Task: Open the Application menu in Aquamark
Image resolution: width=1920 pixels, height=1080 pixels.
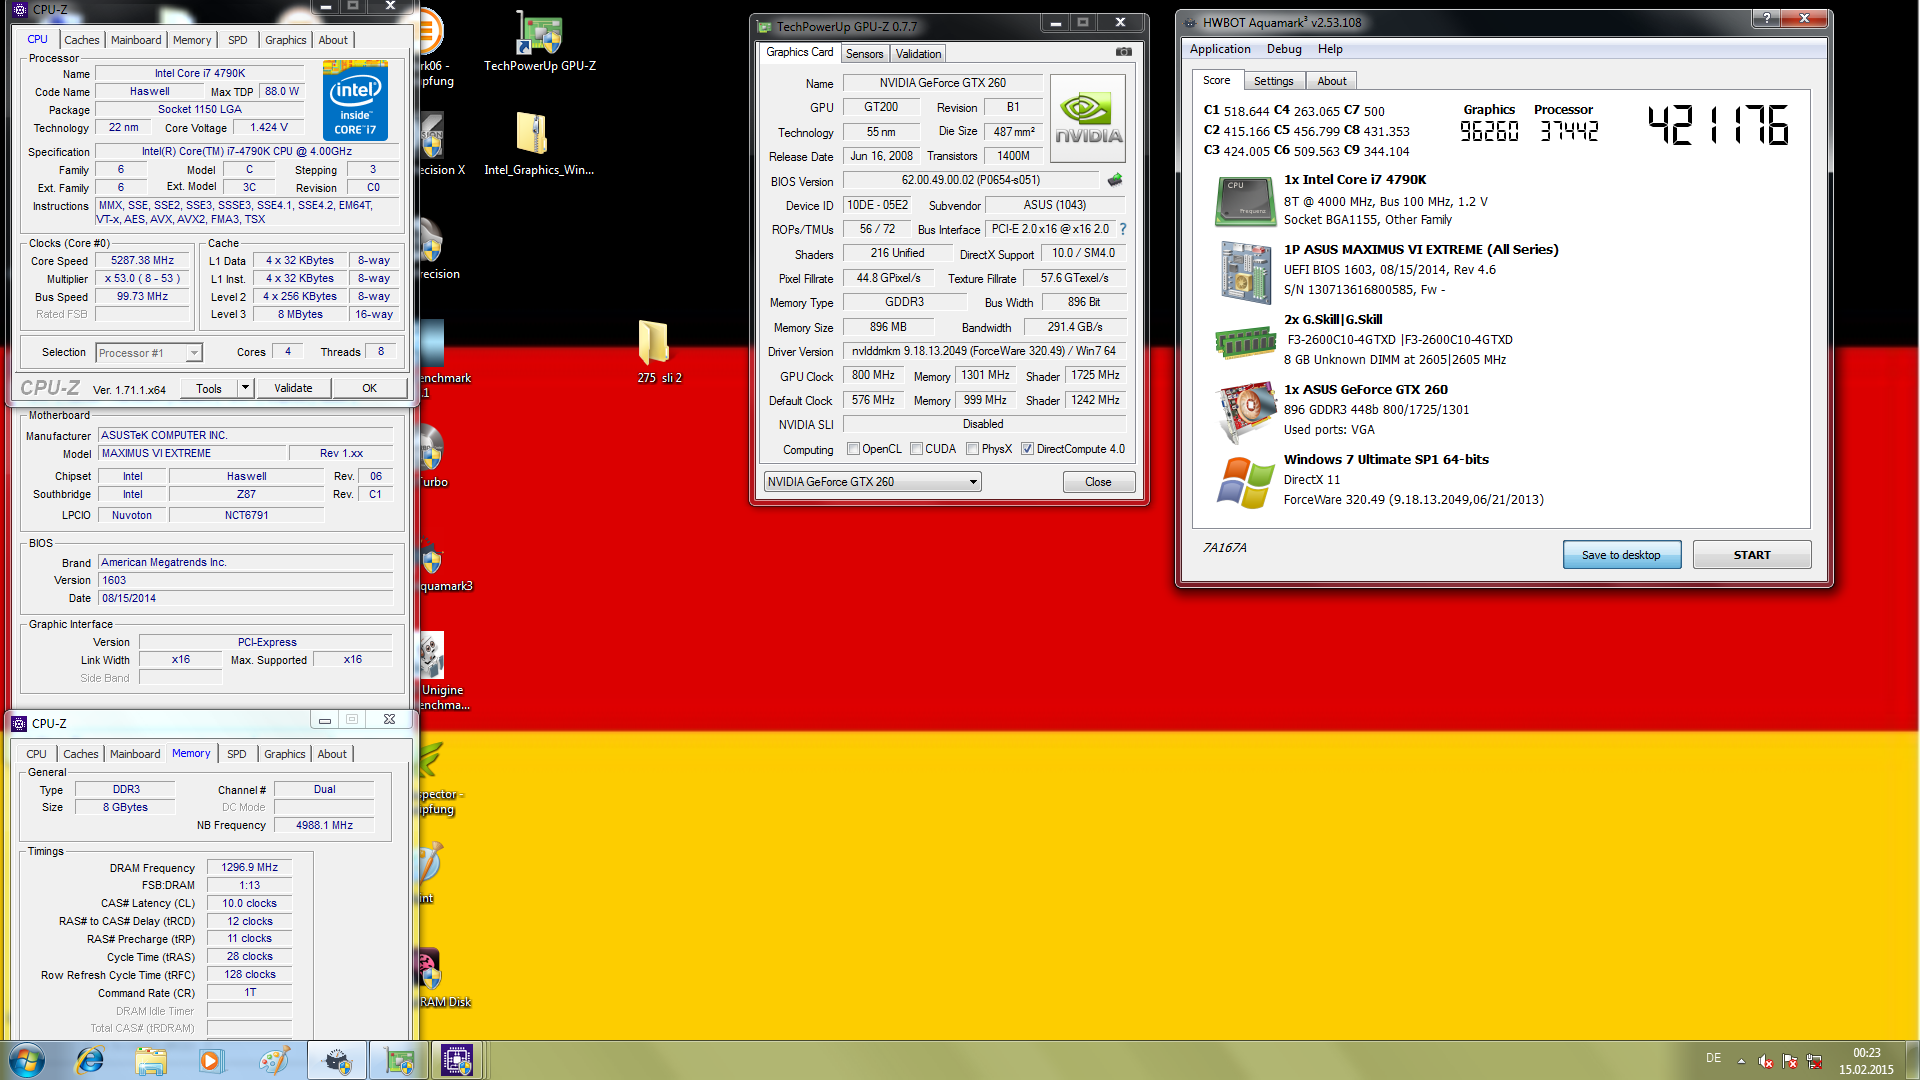Action: [x=1219, y=49]
